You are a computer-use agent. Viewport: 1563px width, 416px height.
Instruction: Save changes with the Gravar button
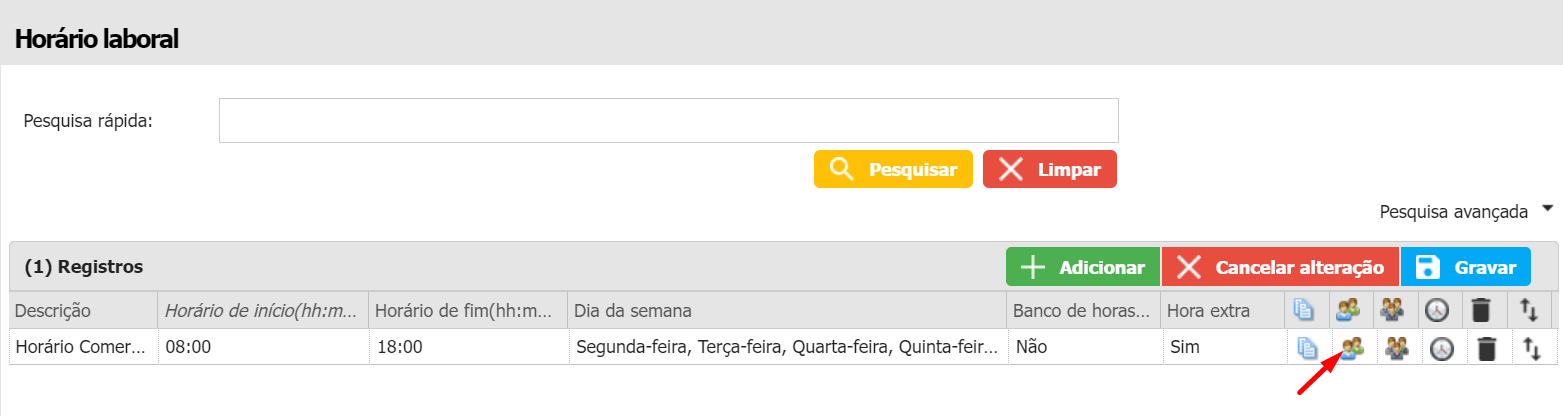tap(1465, 267)
